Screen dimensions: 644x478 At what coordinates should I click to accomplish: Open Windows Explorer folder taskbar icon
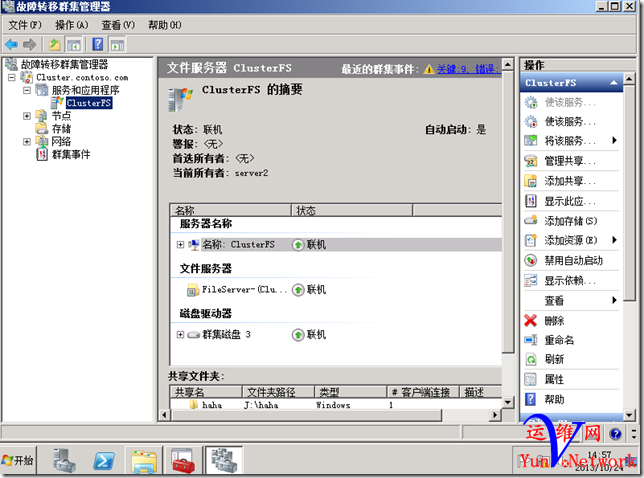click(x=144, y=460)
